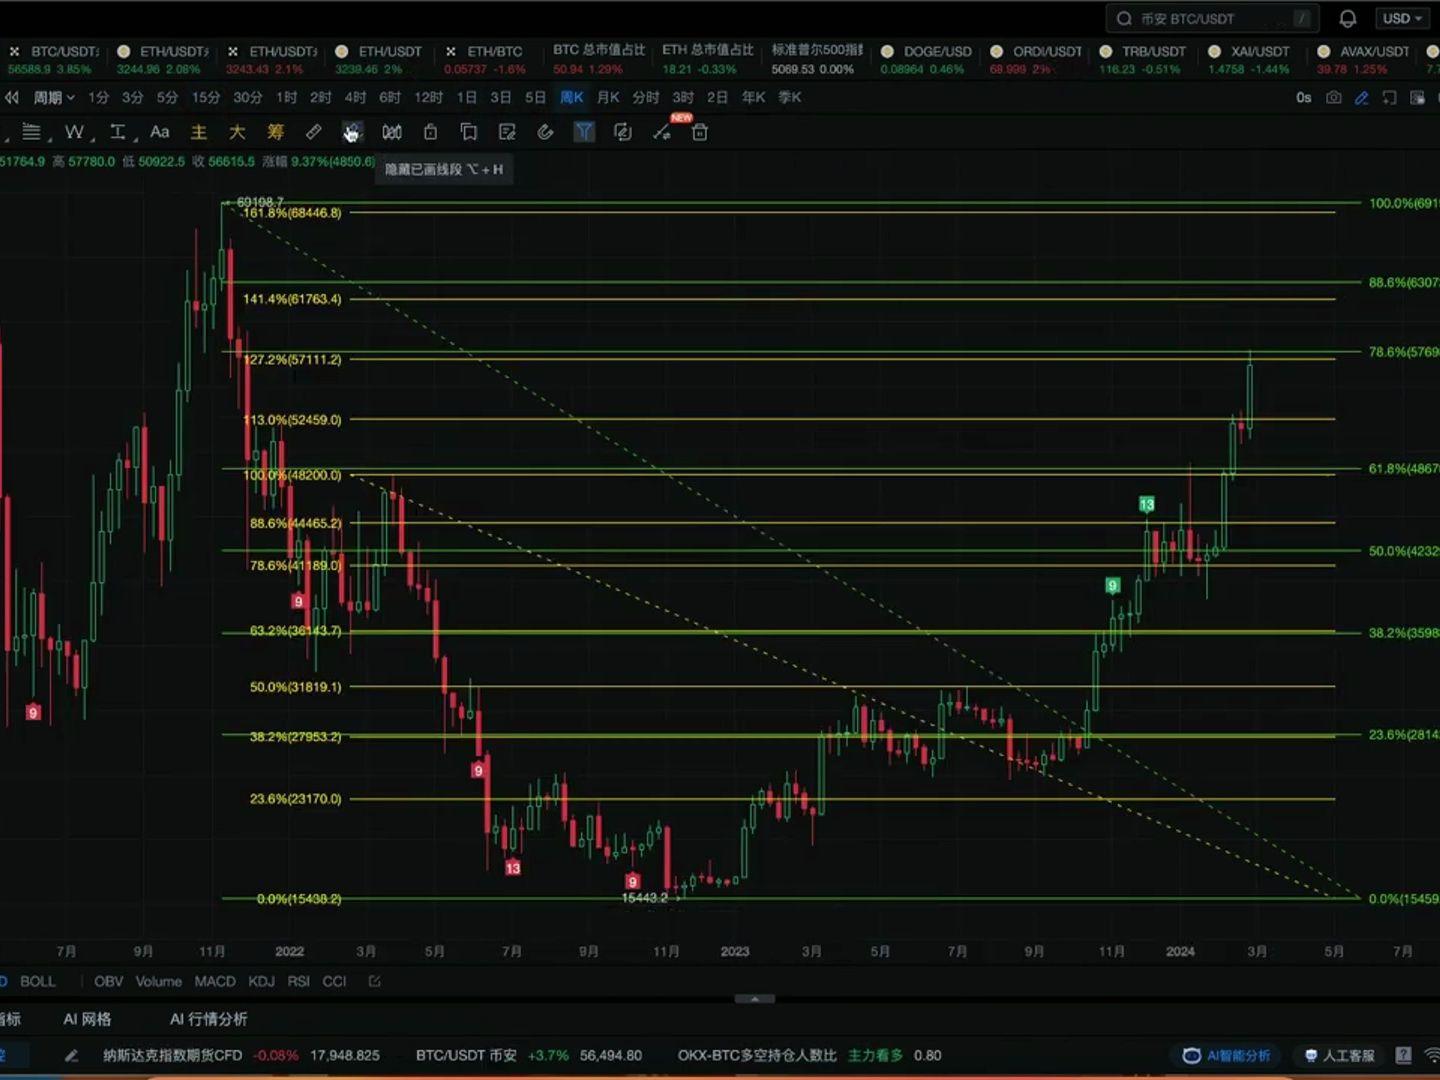Click the AI智能分析 button

click(1227, 1055)
